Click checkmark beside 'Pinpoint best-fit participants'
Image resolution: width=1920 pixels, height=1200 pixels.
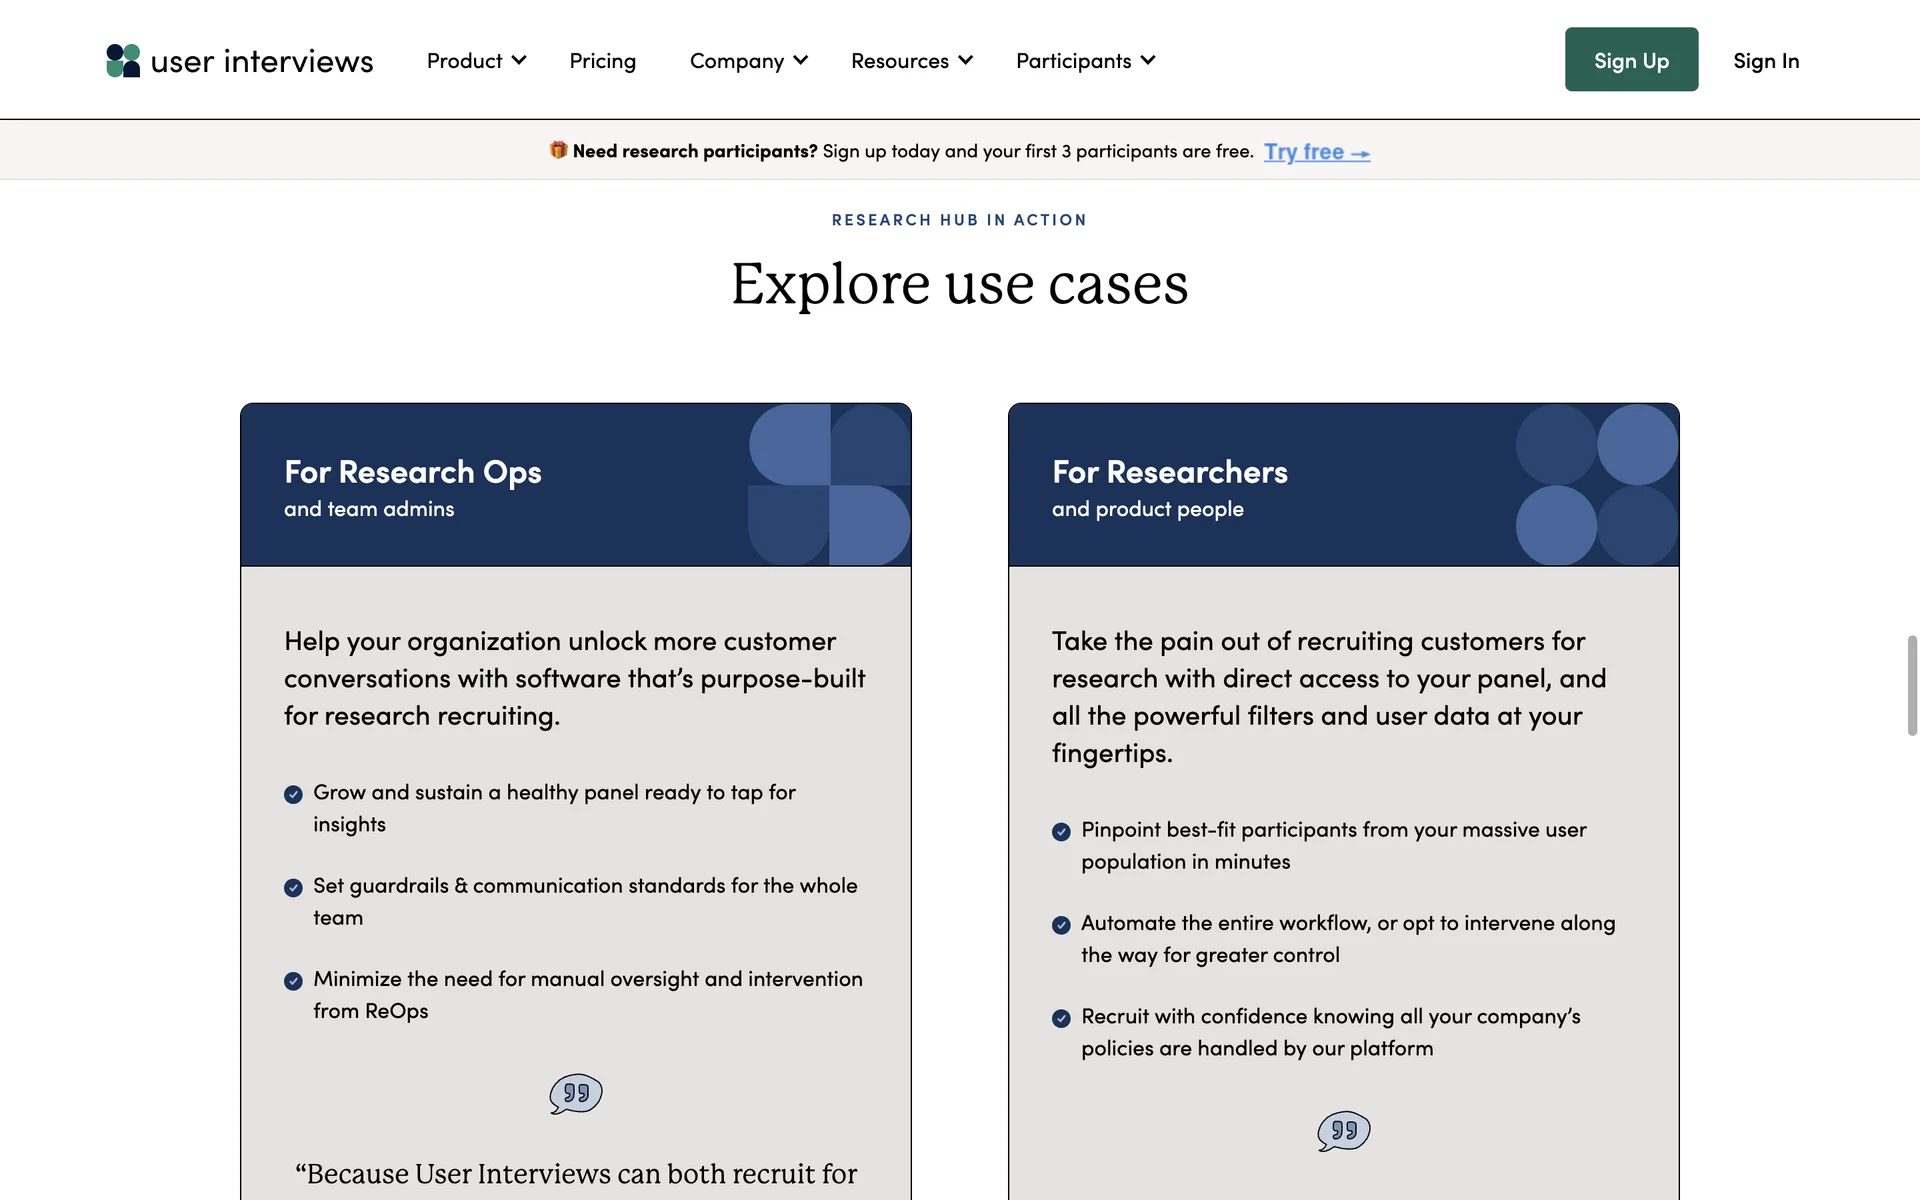[1061, 831]
